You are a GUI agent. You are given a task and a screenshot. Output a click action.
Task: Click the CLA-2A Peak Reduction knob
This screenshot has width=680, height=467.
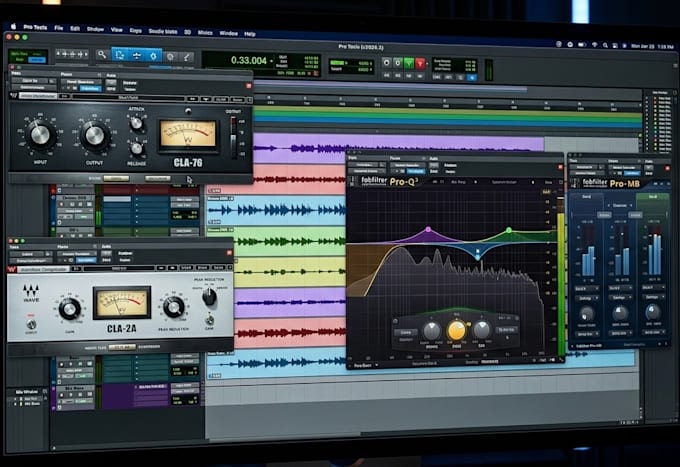pyautogui.click(x=173, y=307)
